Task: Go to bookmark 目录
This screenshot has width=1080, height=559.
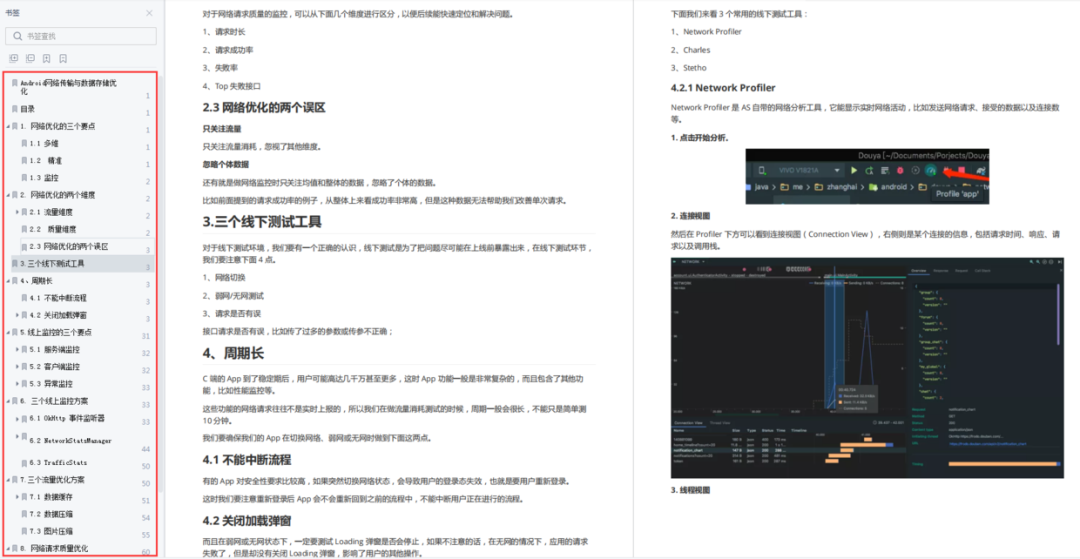Action: [x=28, y=109]
